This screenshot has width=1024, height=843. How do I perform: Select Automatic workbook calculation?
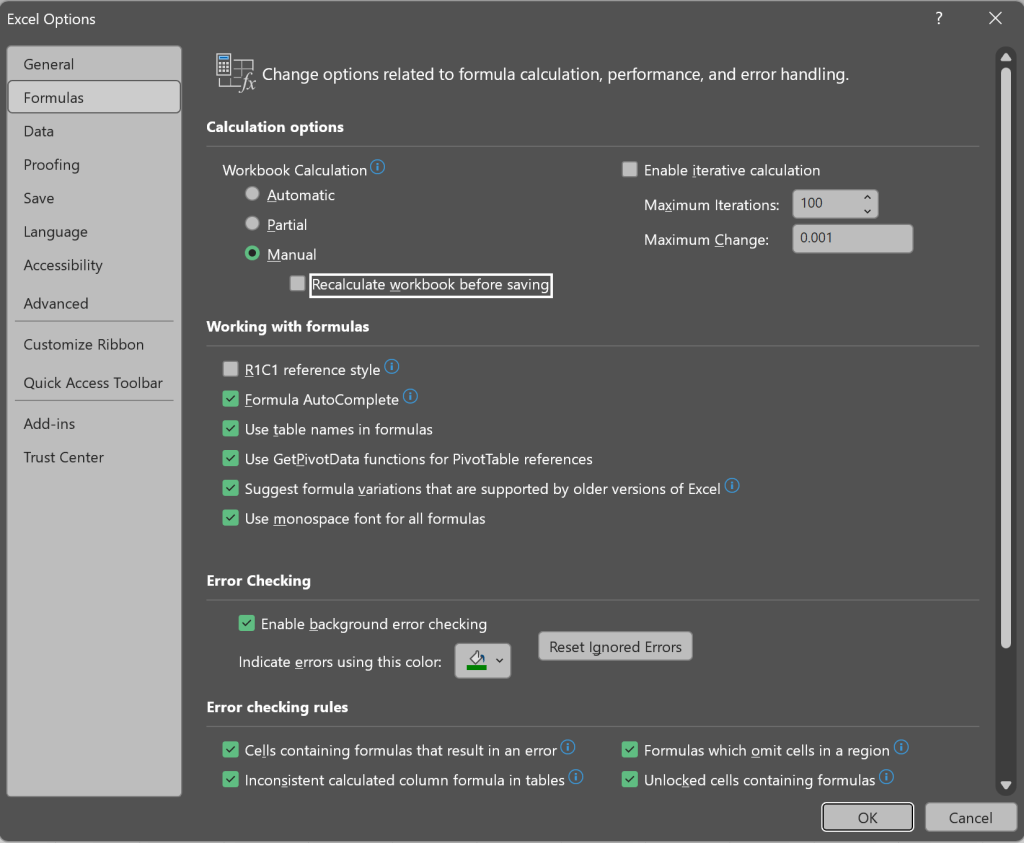pos(252,194)
